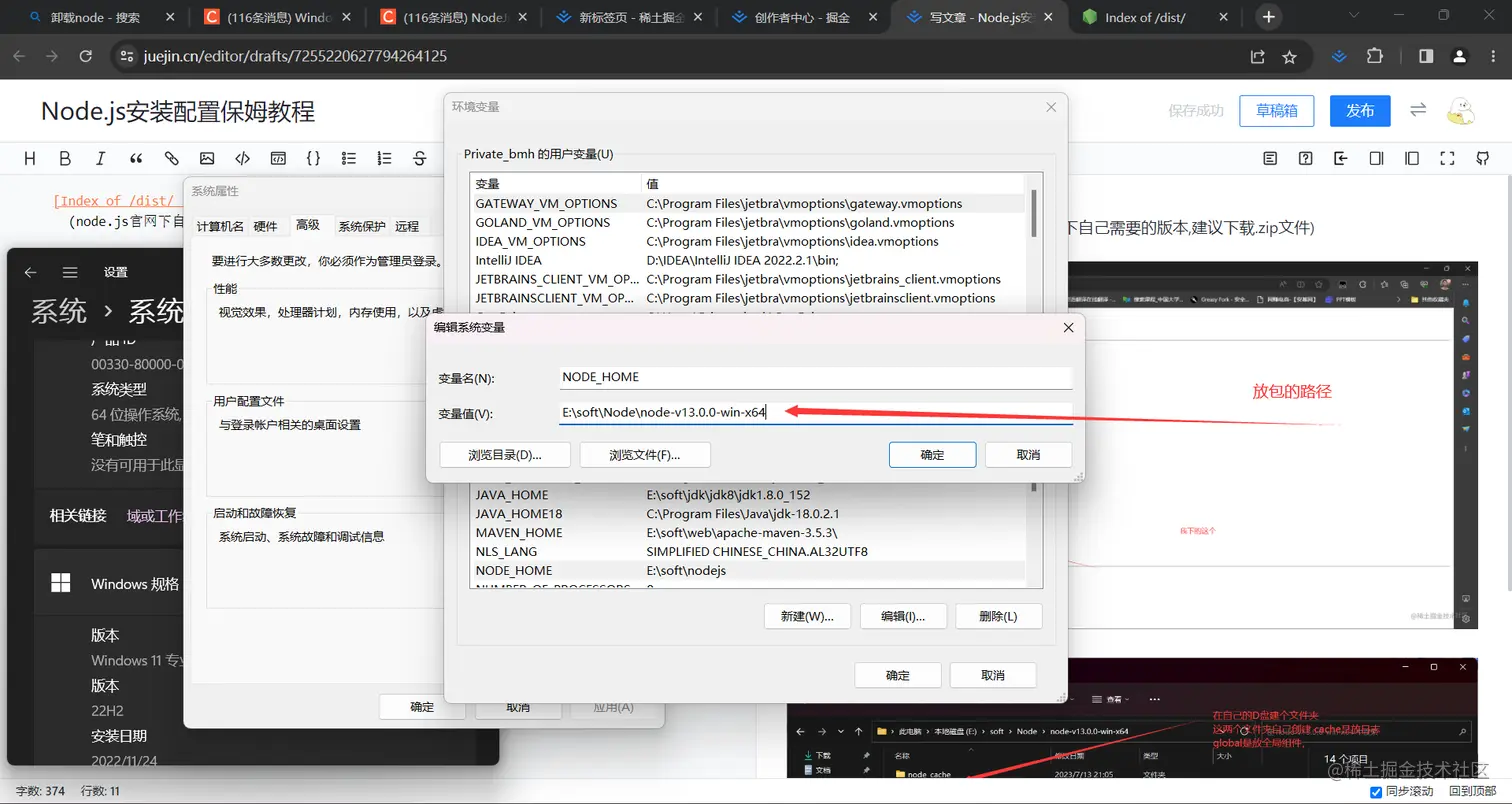Select JAVA_HOME18 row in system variables
The image size is (1512, 804).
pyautogui.click(x=750, y=514)
